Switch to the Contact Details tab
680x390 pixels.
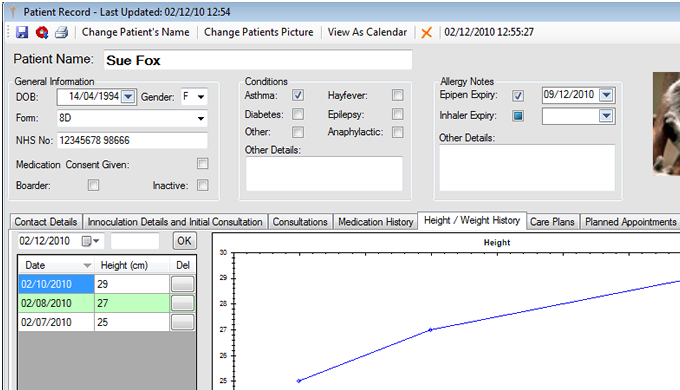point(46,222)
